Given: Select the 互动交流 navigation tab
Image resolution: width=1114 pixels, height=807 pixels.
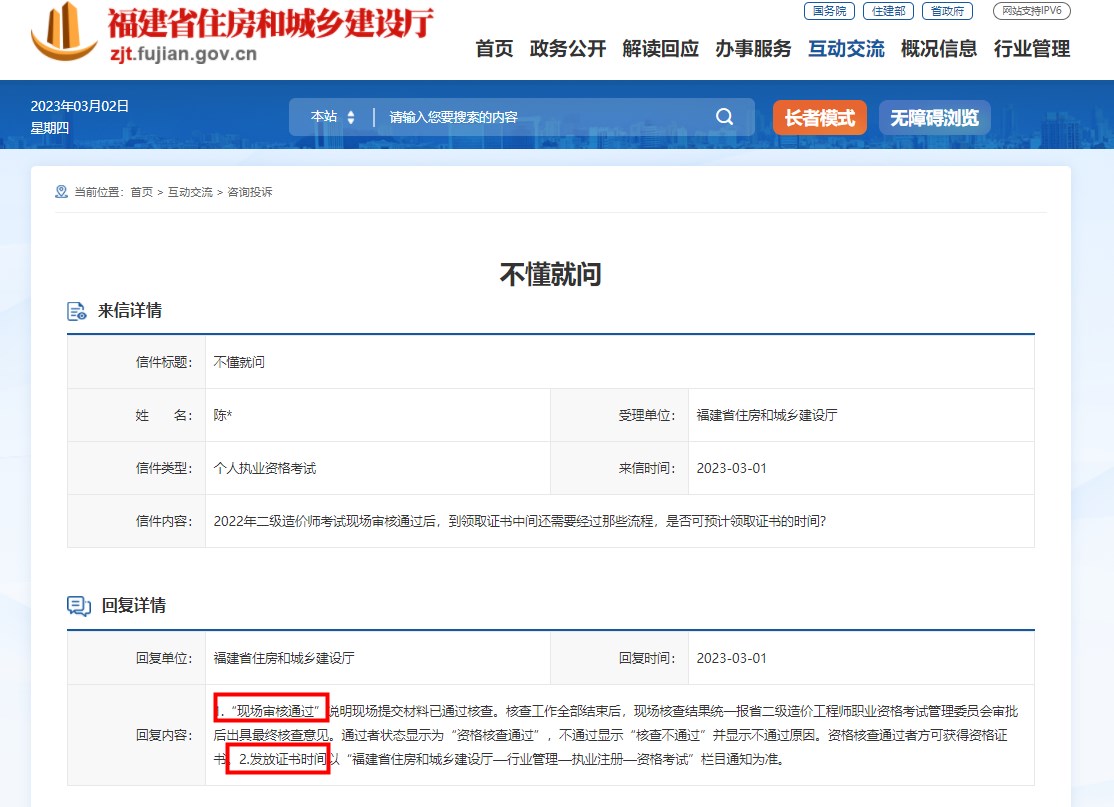Looking at the screenshot, I should [846, 49].
